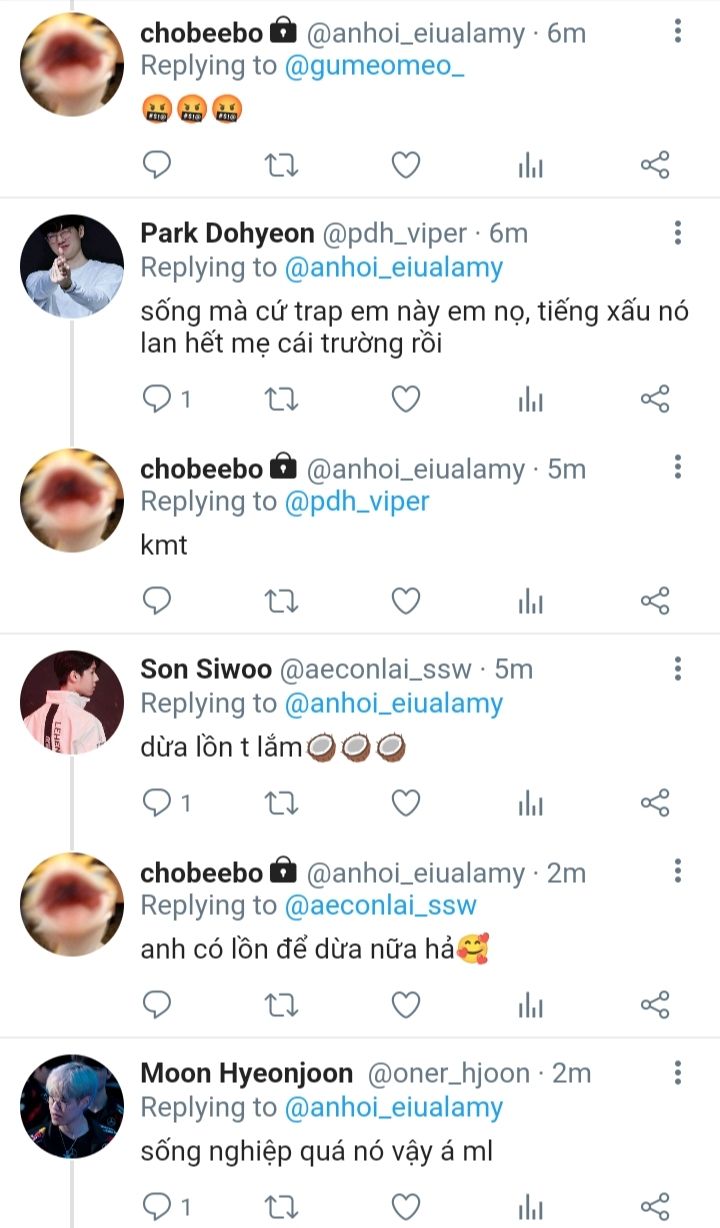
Task: Open more options menu for Son Siwoo's tweet
Action: [x=678, y=669]
